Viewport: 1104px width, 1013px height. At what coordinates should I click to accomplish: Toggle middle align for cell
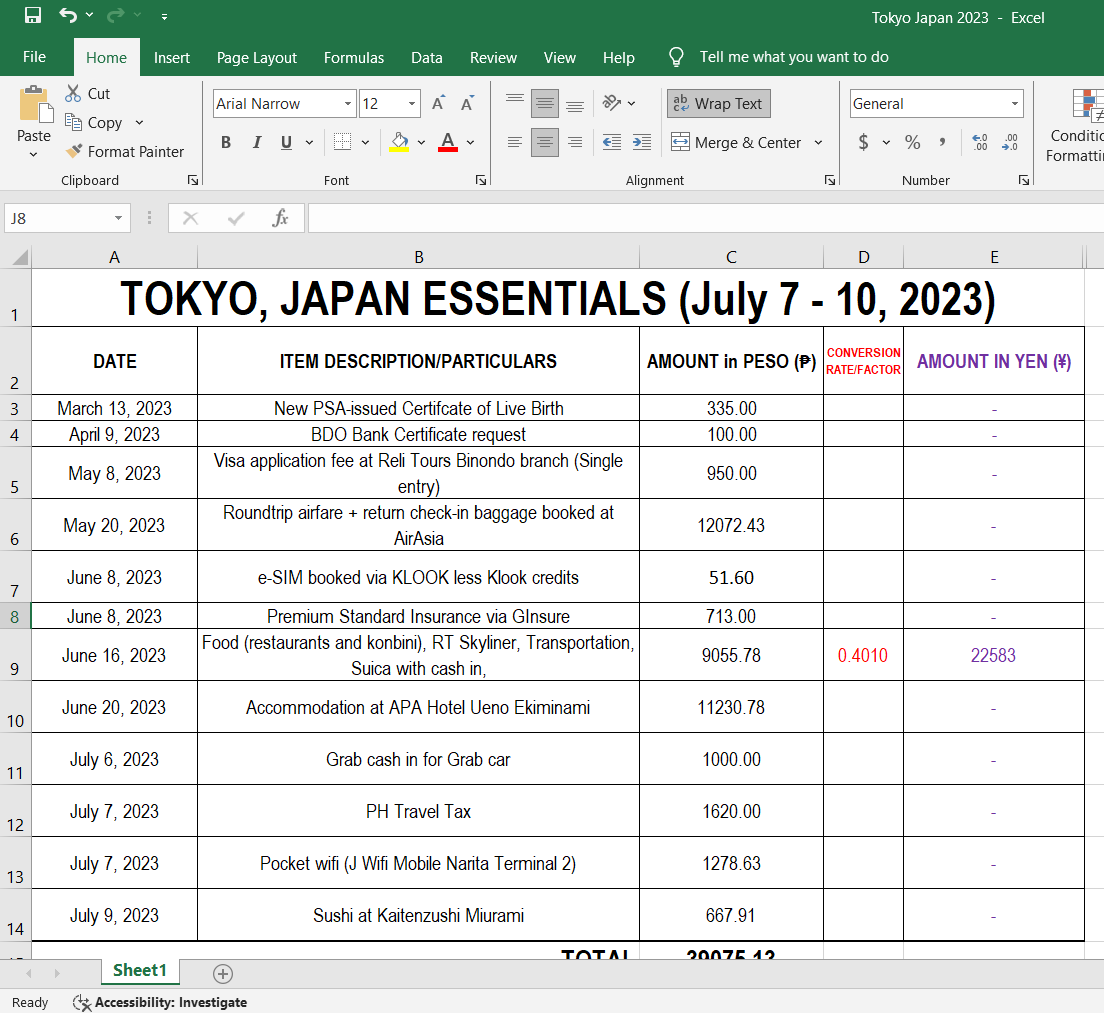click(x=544, y=103)
